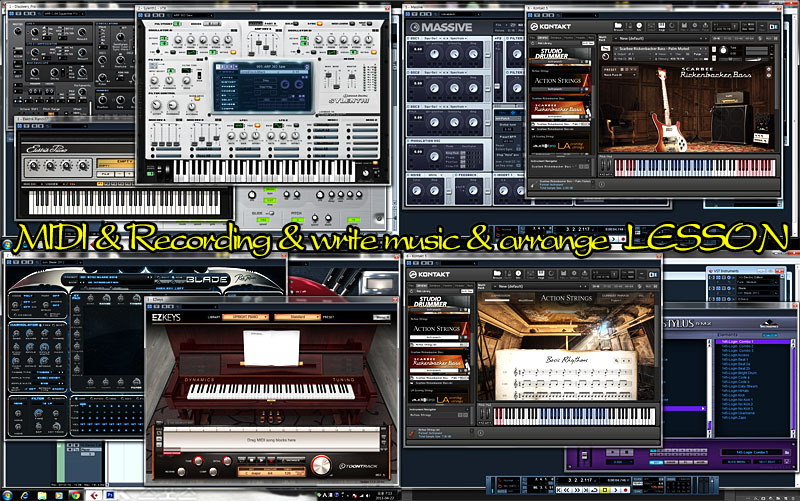The height and width of the screenshot is (501, 800).
Task: Click the Filter section header in Blade
Action: coord(38,398)
